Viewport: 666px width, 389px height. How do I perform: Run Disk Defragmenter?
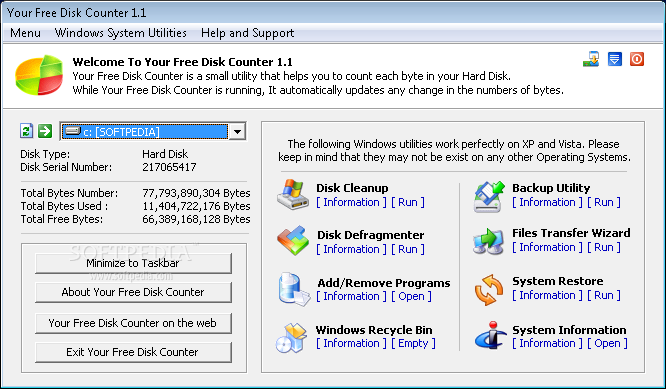408,249
